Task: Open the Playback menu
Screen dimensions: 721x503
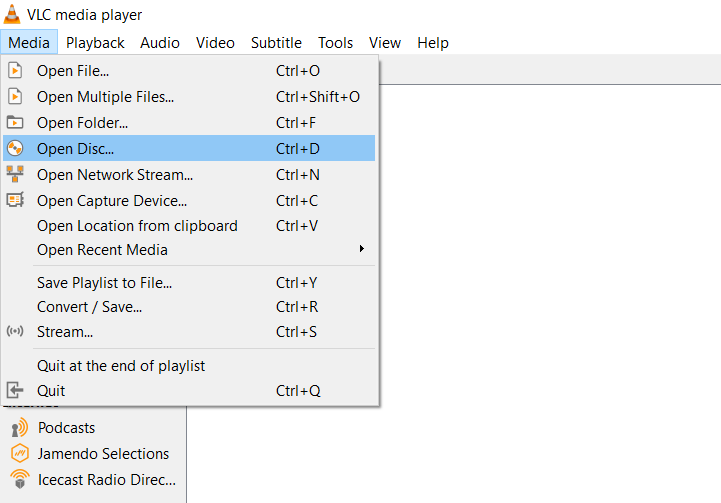Action: pyautogui.click(x=95, y=43)
